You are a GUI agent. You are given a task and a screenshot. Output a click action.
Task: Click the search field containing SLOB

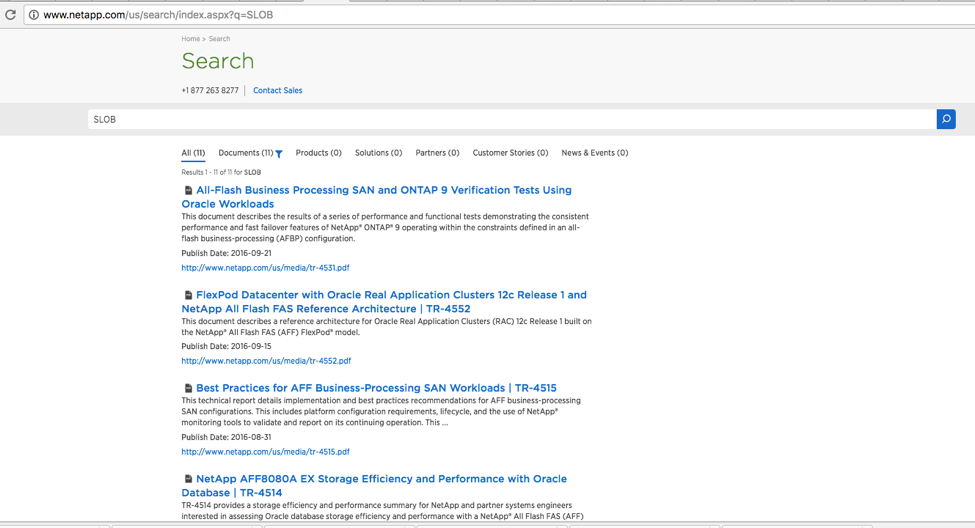(x=510, y=119)
